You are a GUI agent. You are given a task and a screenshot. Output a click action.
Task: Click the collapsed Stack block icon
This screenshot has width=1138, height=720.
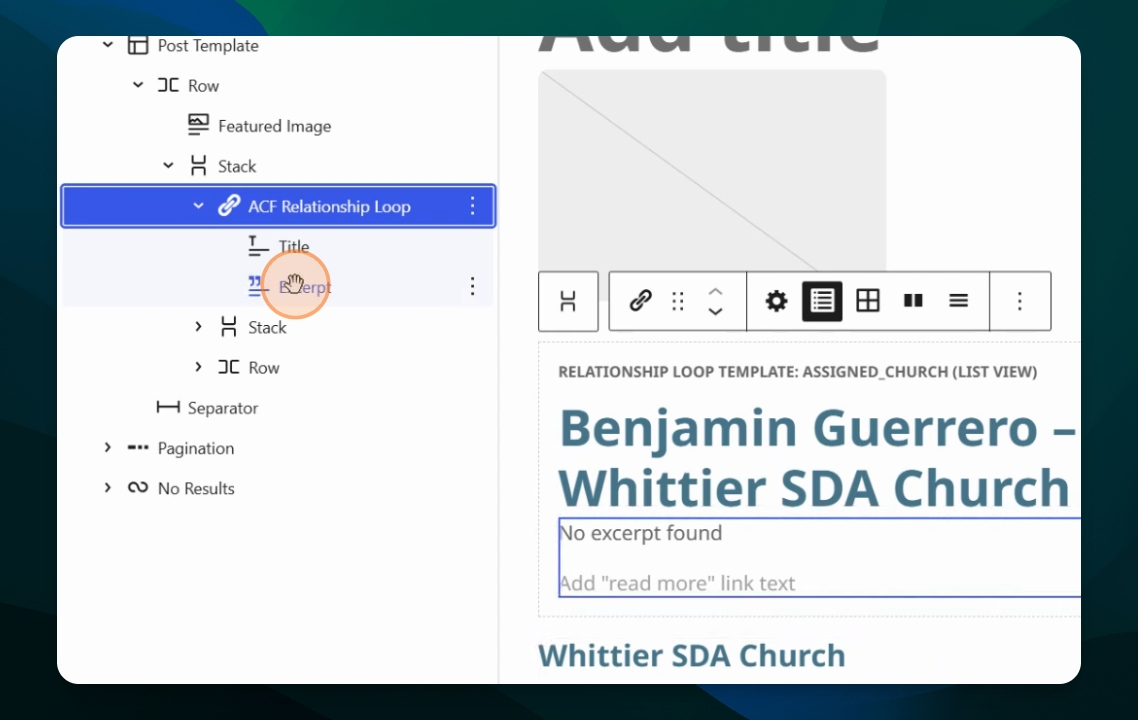[x=229, y=327]
